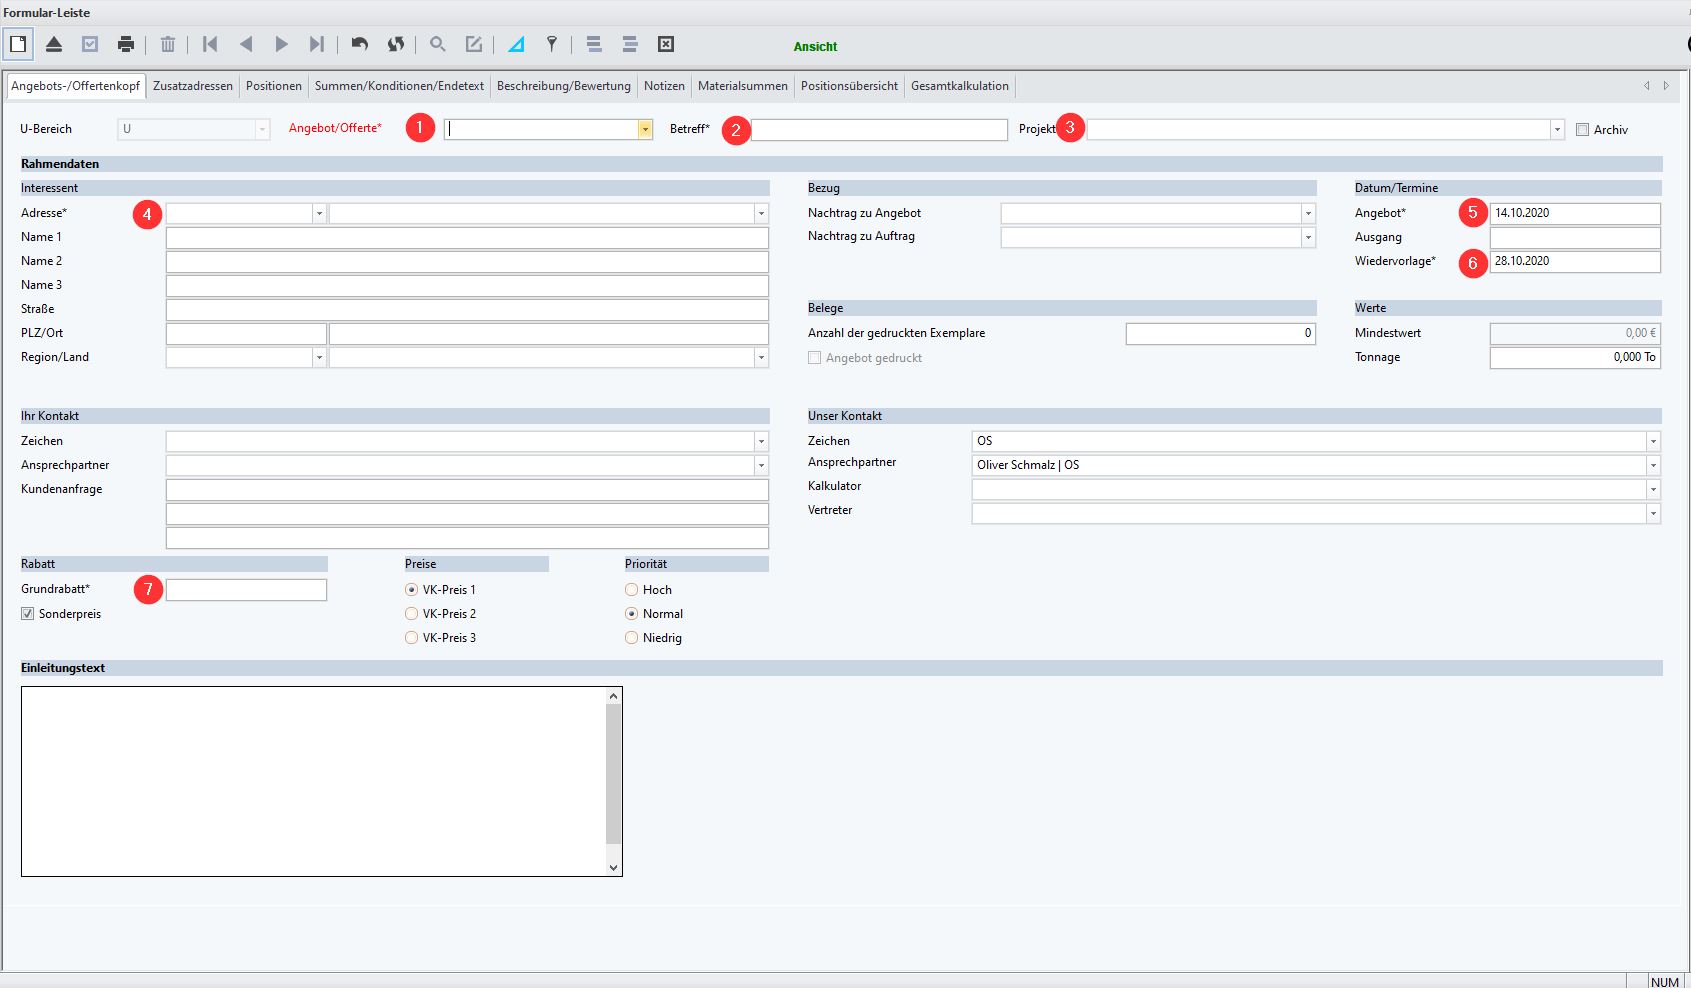The height and width of the screenshot is (988, 1691).
Task: Click the Betreff input field
Action: click(879, 130)
